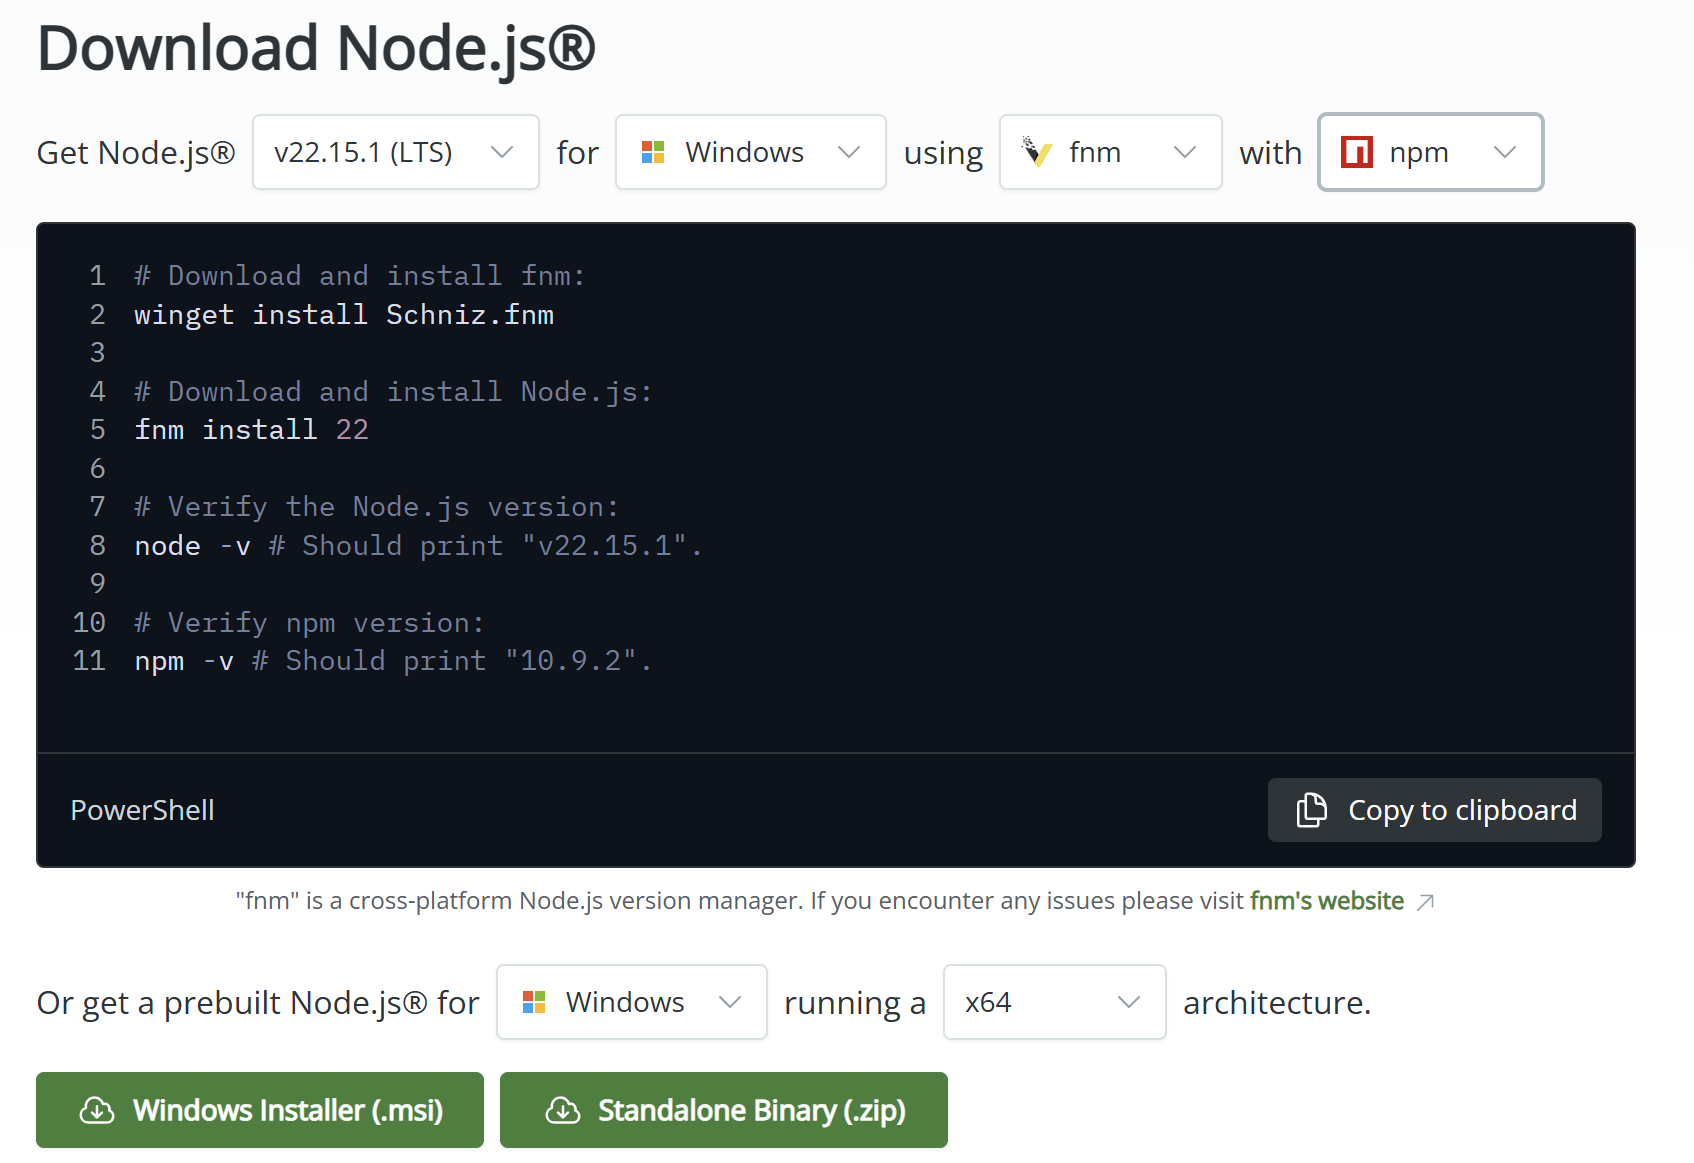Open the npm package manager dropdown
This screenshot has height=1163, width=1694.
(1431, 152)
